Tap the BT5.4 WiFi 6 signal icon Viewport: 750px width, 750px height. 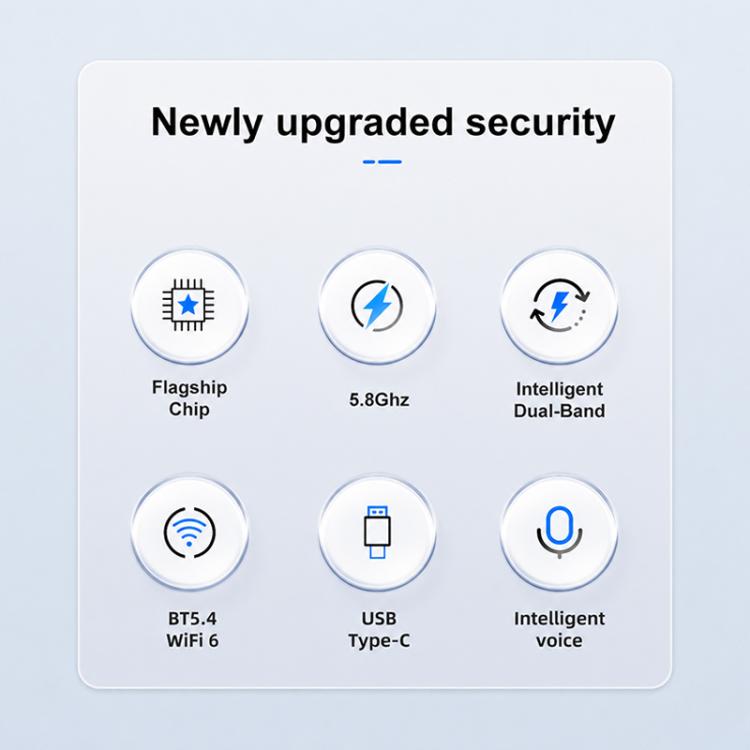click(x=189, y=532)
